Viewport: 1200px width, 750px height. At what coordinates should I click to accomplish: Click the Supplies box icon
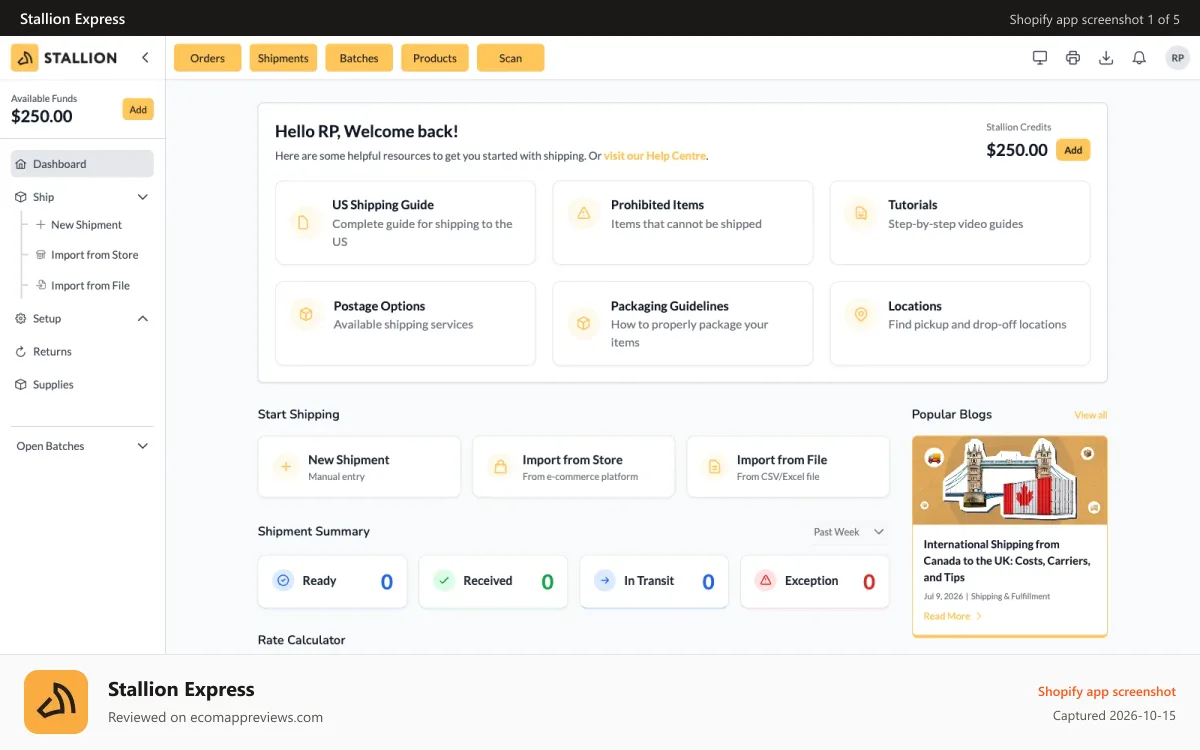point(21,385)
